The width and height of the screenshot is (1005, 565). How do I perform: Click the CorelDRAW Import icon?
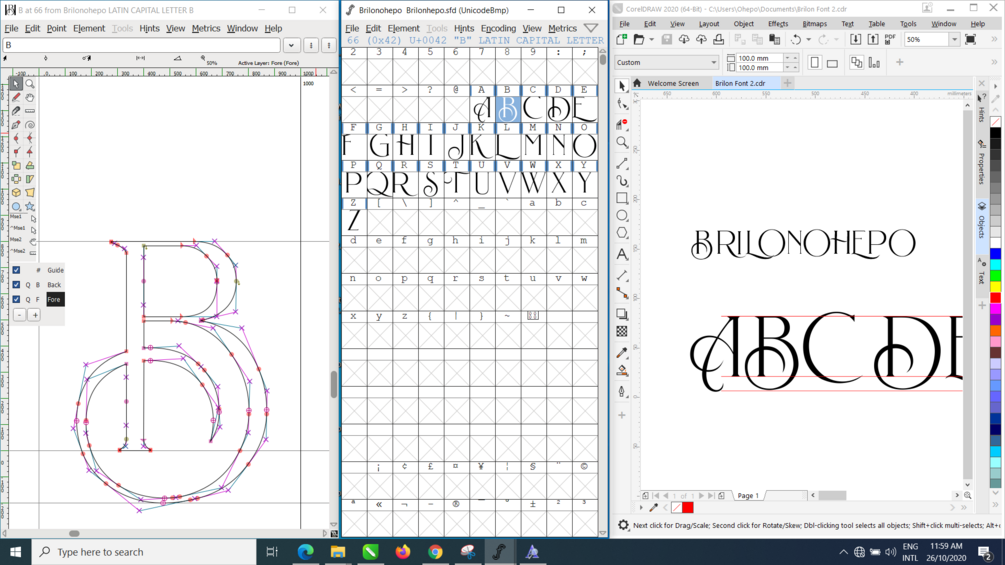856,39
